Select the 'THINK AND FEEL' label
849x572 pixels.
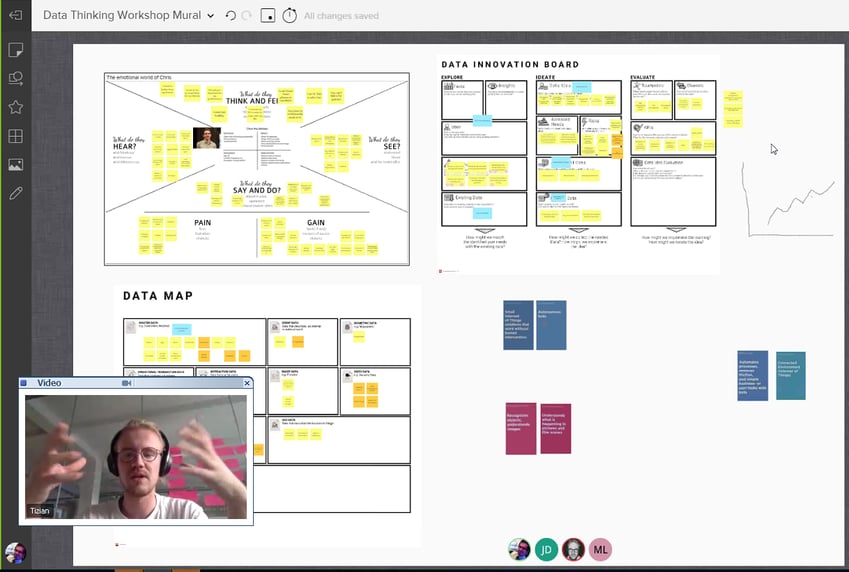pos(252,101)
